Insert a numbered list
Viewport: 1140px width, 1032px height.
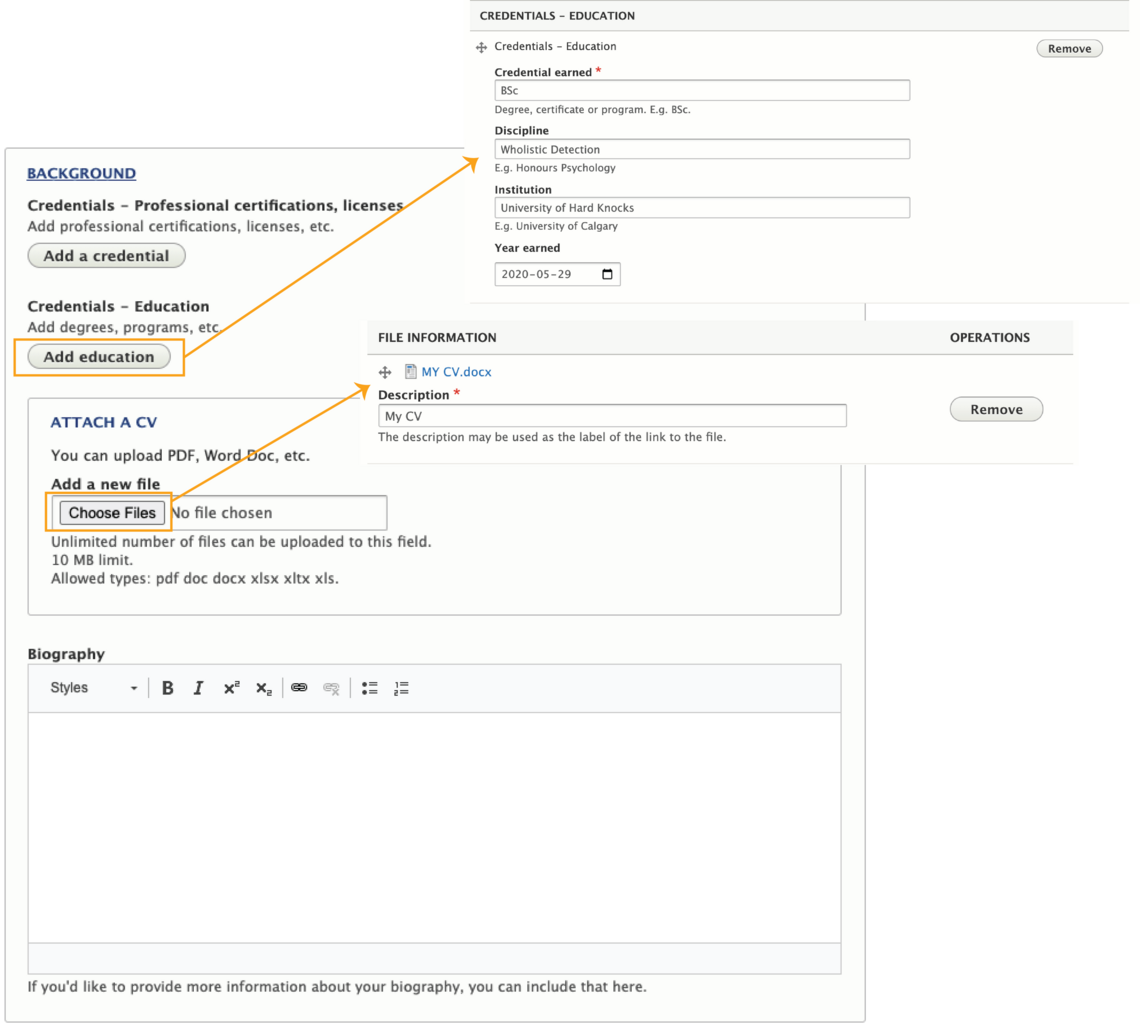[400, 688]
